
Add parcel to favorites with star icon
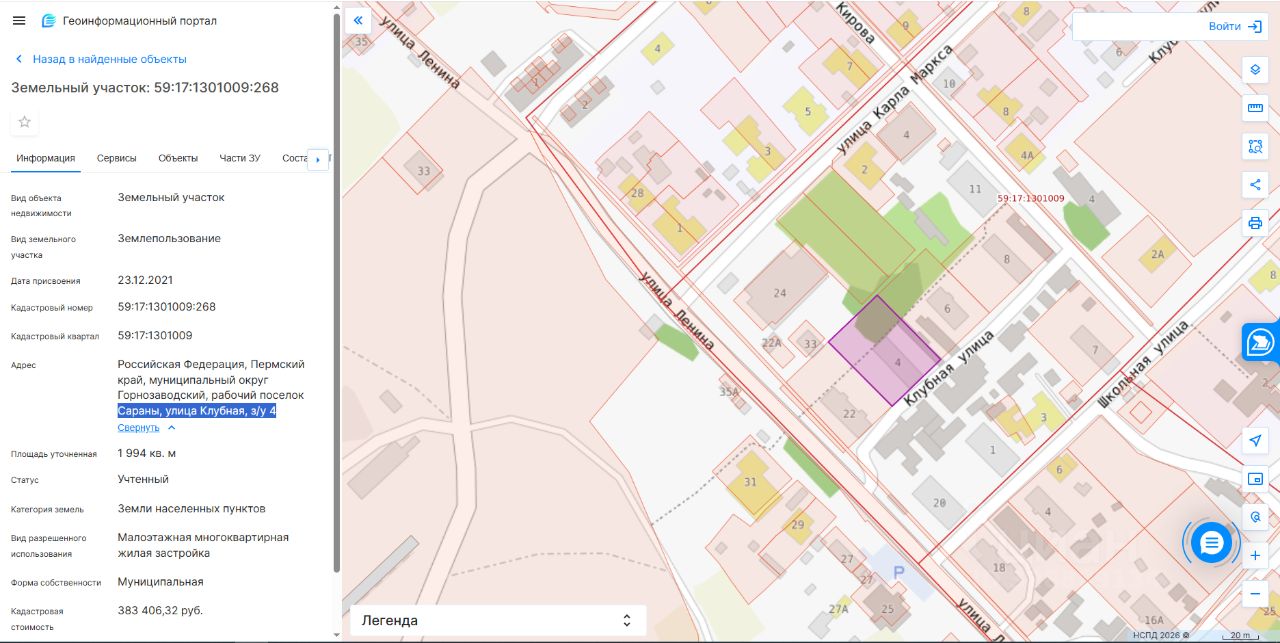click(25, 122)
